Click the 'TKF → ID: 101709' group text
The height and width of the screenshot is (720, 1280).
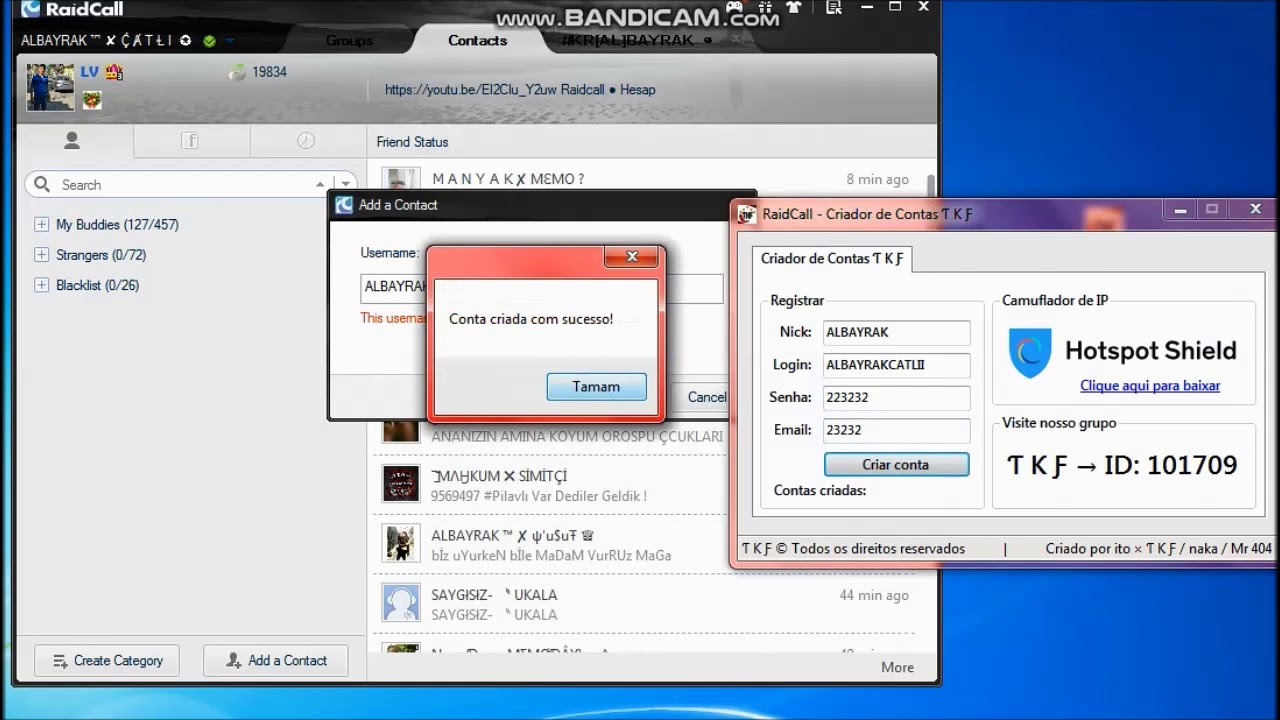[x=1122, y=465]
